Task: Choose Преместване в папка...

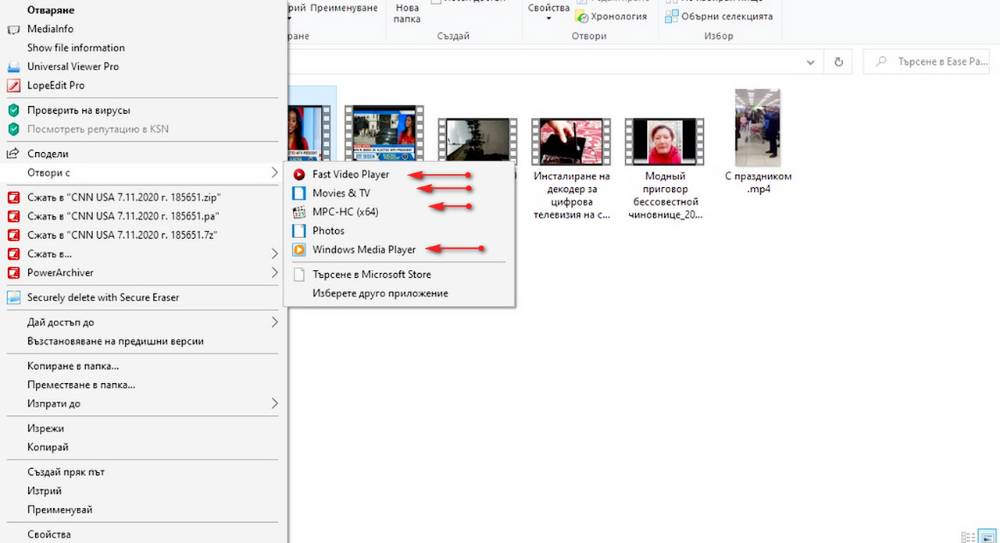Action: (x=81, y=385)
